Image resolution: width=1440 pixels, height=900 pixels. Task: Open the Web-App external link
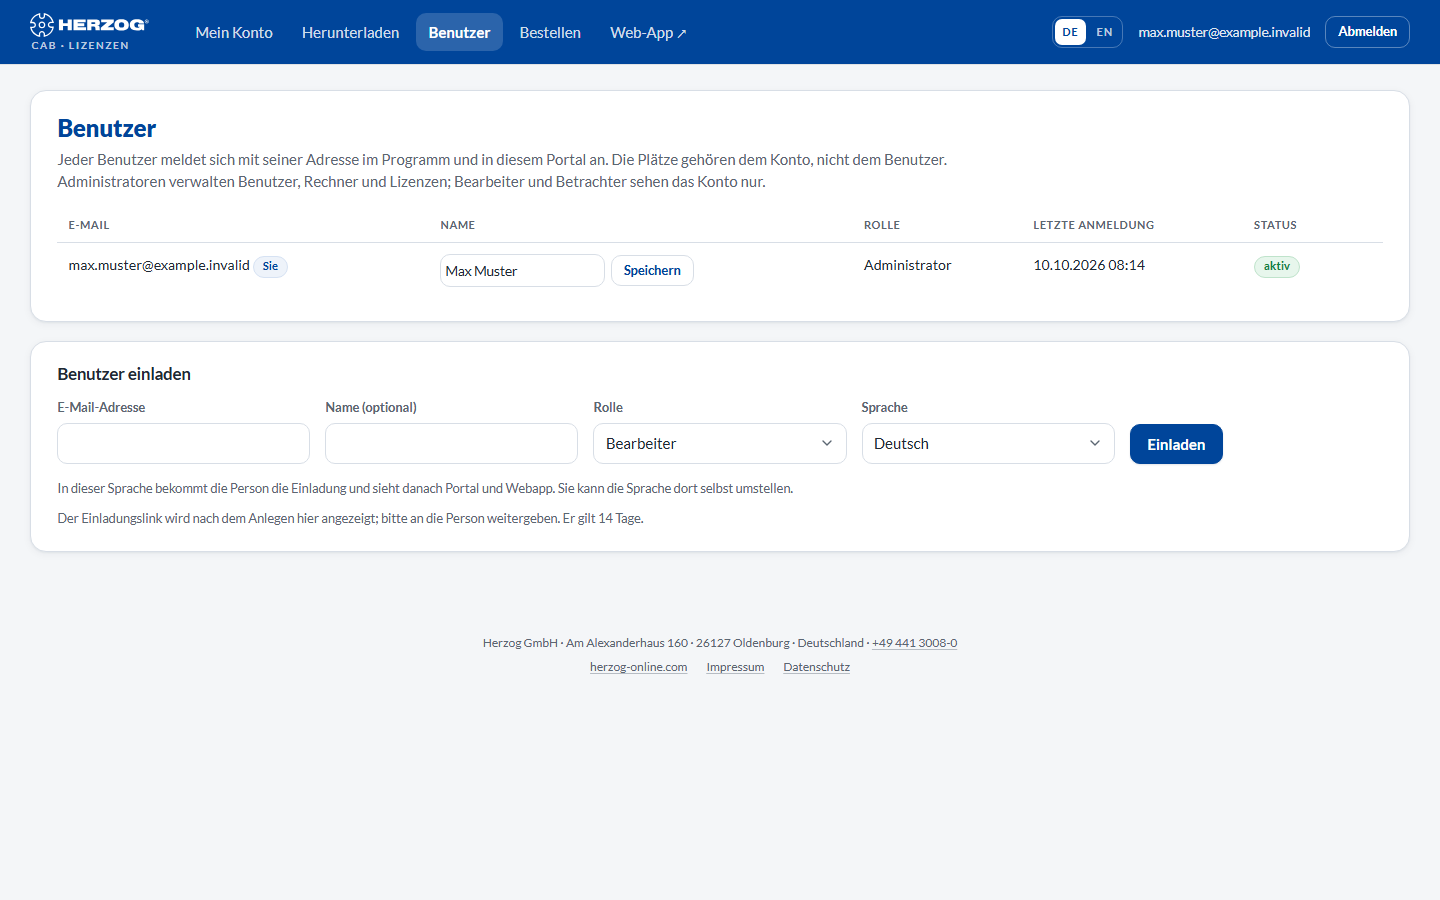point(648,32)
